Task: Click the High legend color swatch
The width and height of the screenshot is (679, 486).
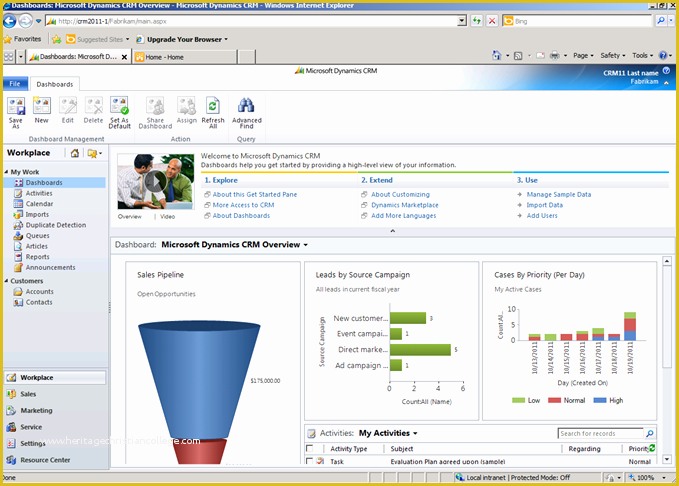Action: tap(600, 400)
